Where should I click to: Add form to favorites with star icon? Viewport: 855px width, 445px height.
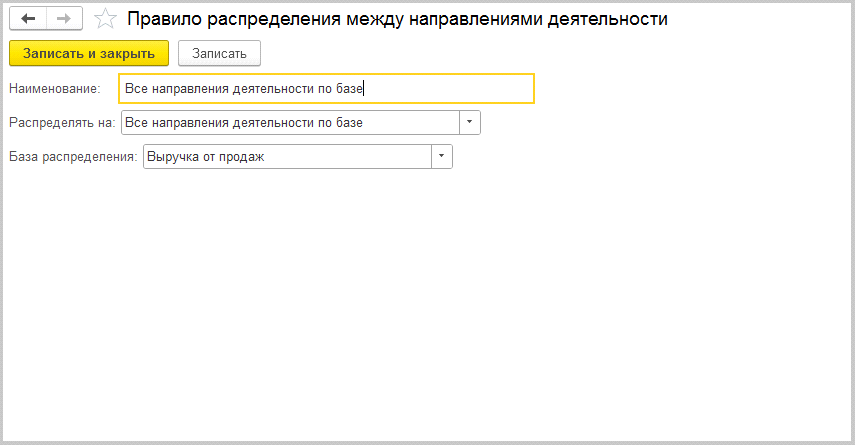click(x=105, y=19)
